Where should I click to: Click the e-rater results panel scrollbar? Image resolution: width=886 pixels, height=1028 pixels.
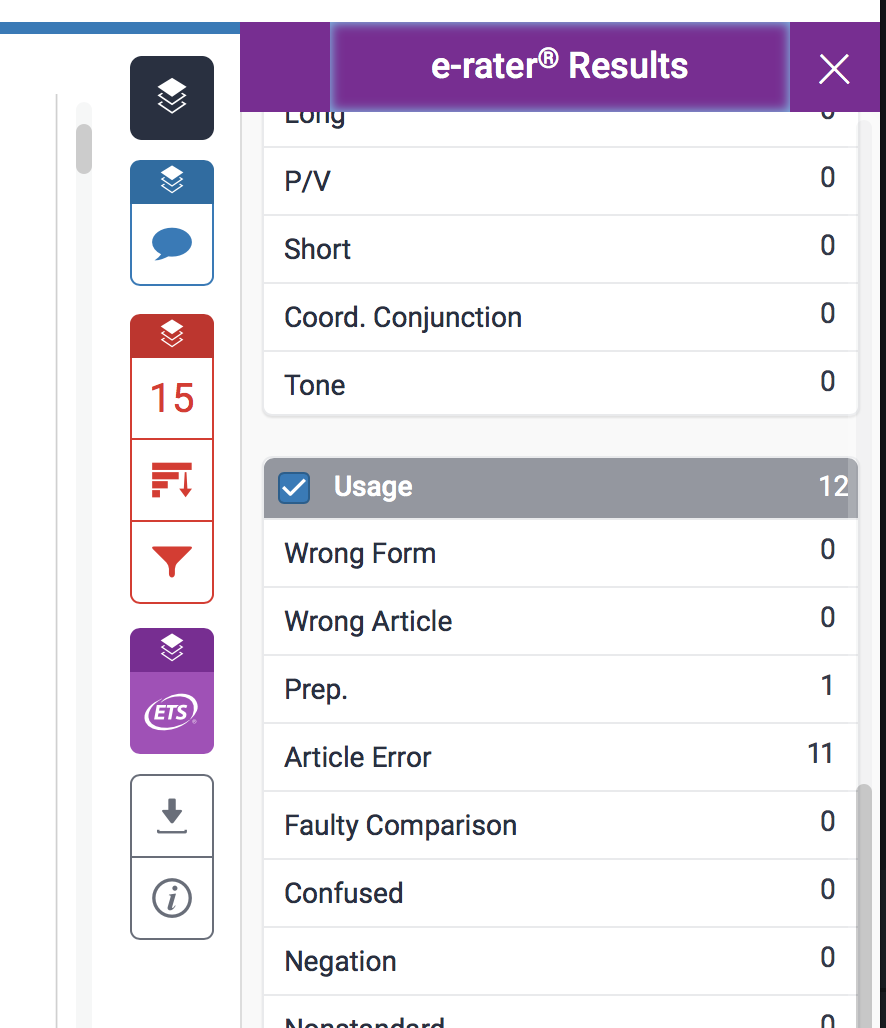[x=864, y=900]
